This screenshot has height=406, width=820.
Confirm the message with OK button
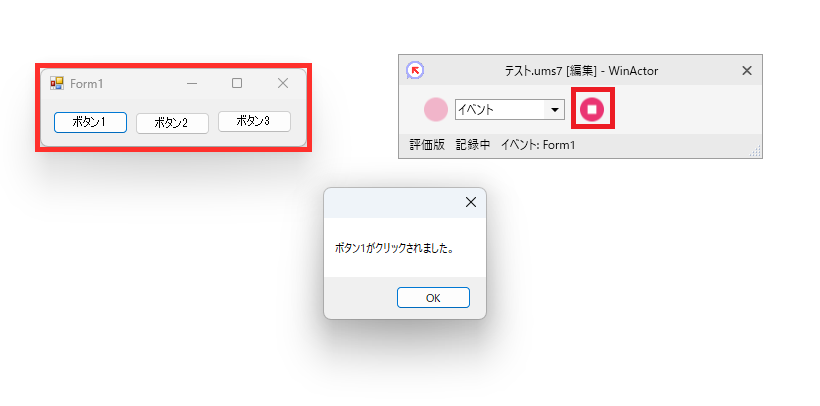pos(433,298)
